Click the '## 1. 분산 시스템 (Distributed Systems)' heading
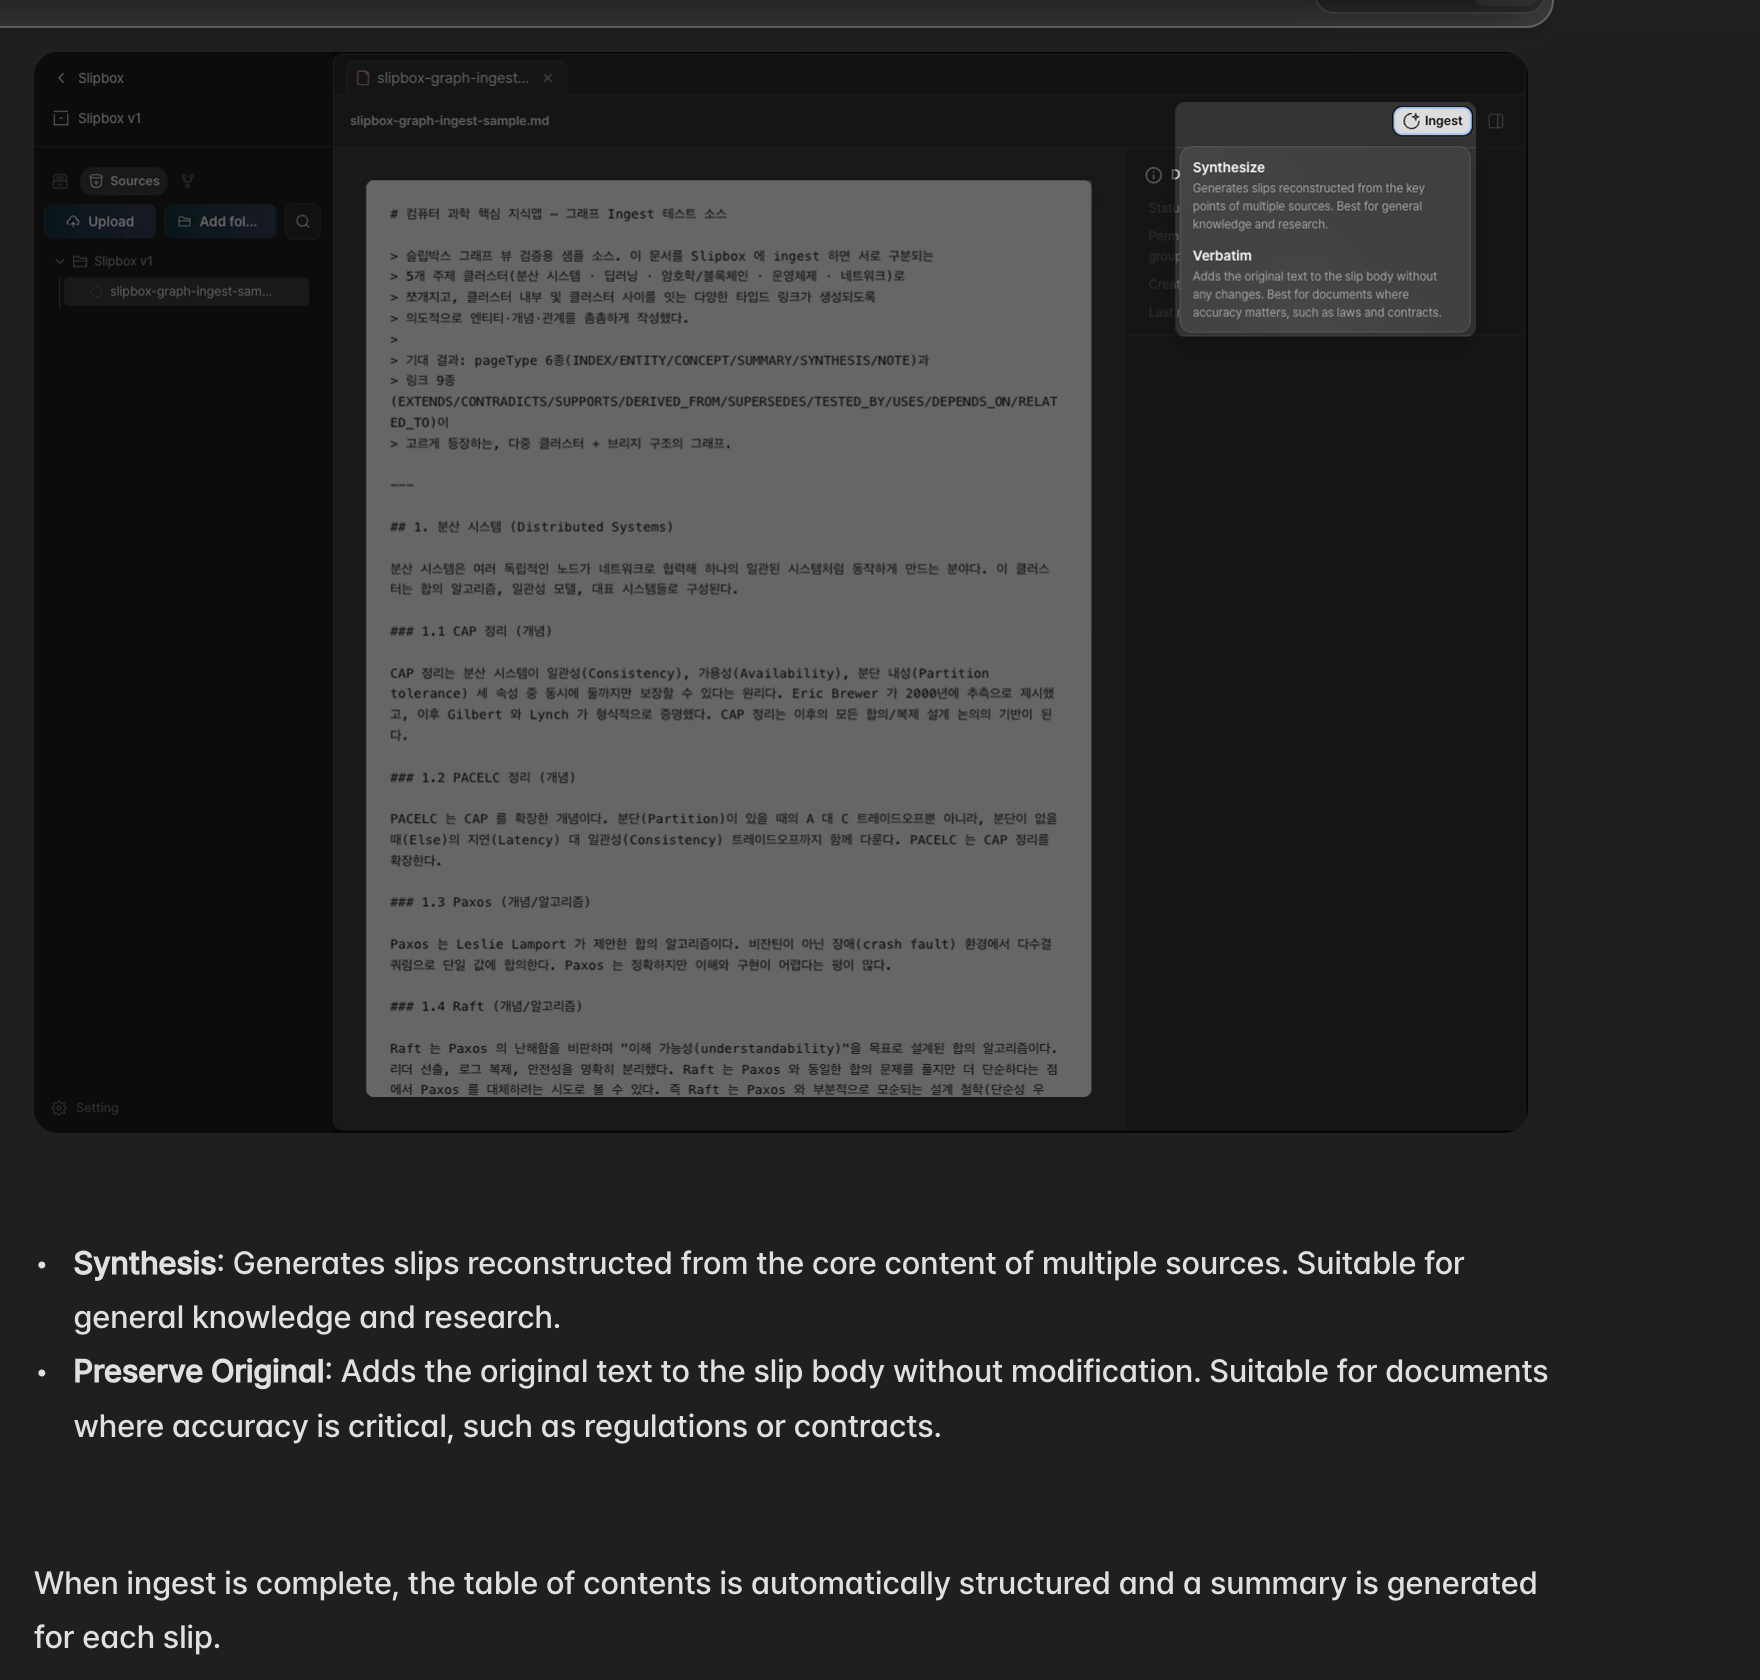The height and width of the screenshot is (1680, 1760). coord(531,527)
